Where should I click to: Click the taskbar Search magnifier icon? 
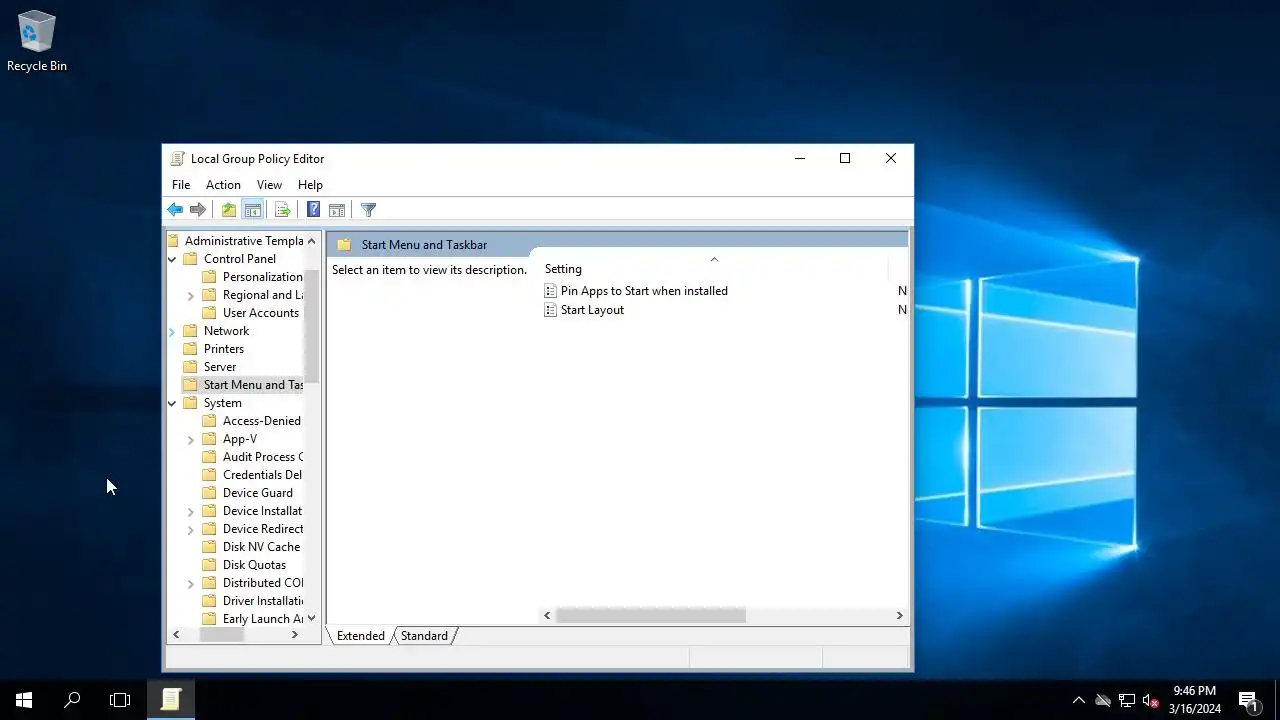pos(72,700)
